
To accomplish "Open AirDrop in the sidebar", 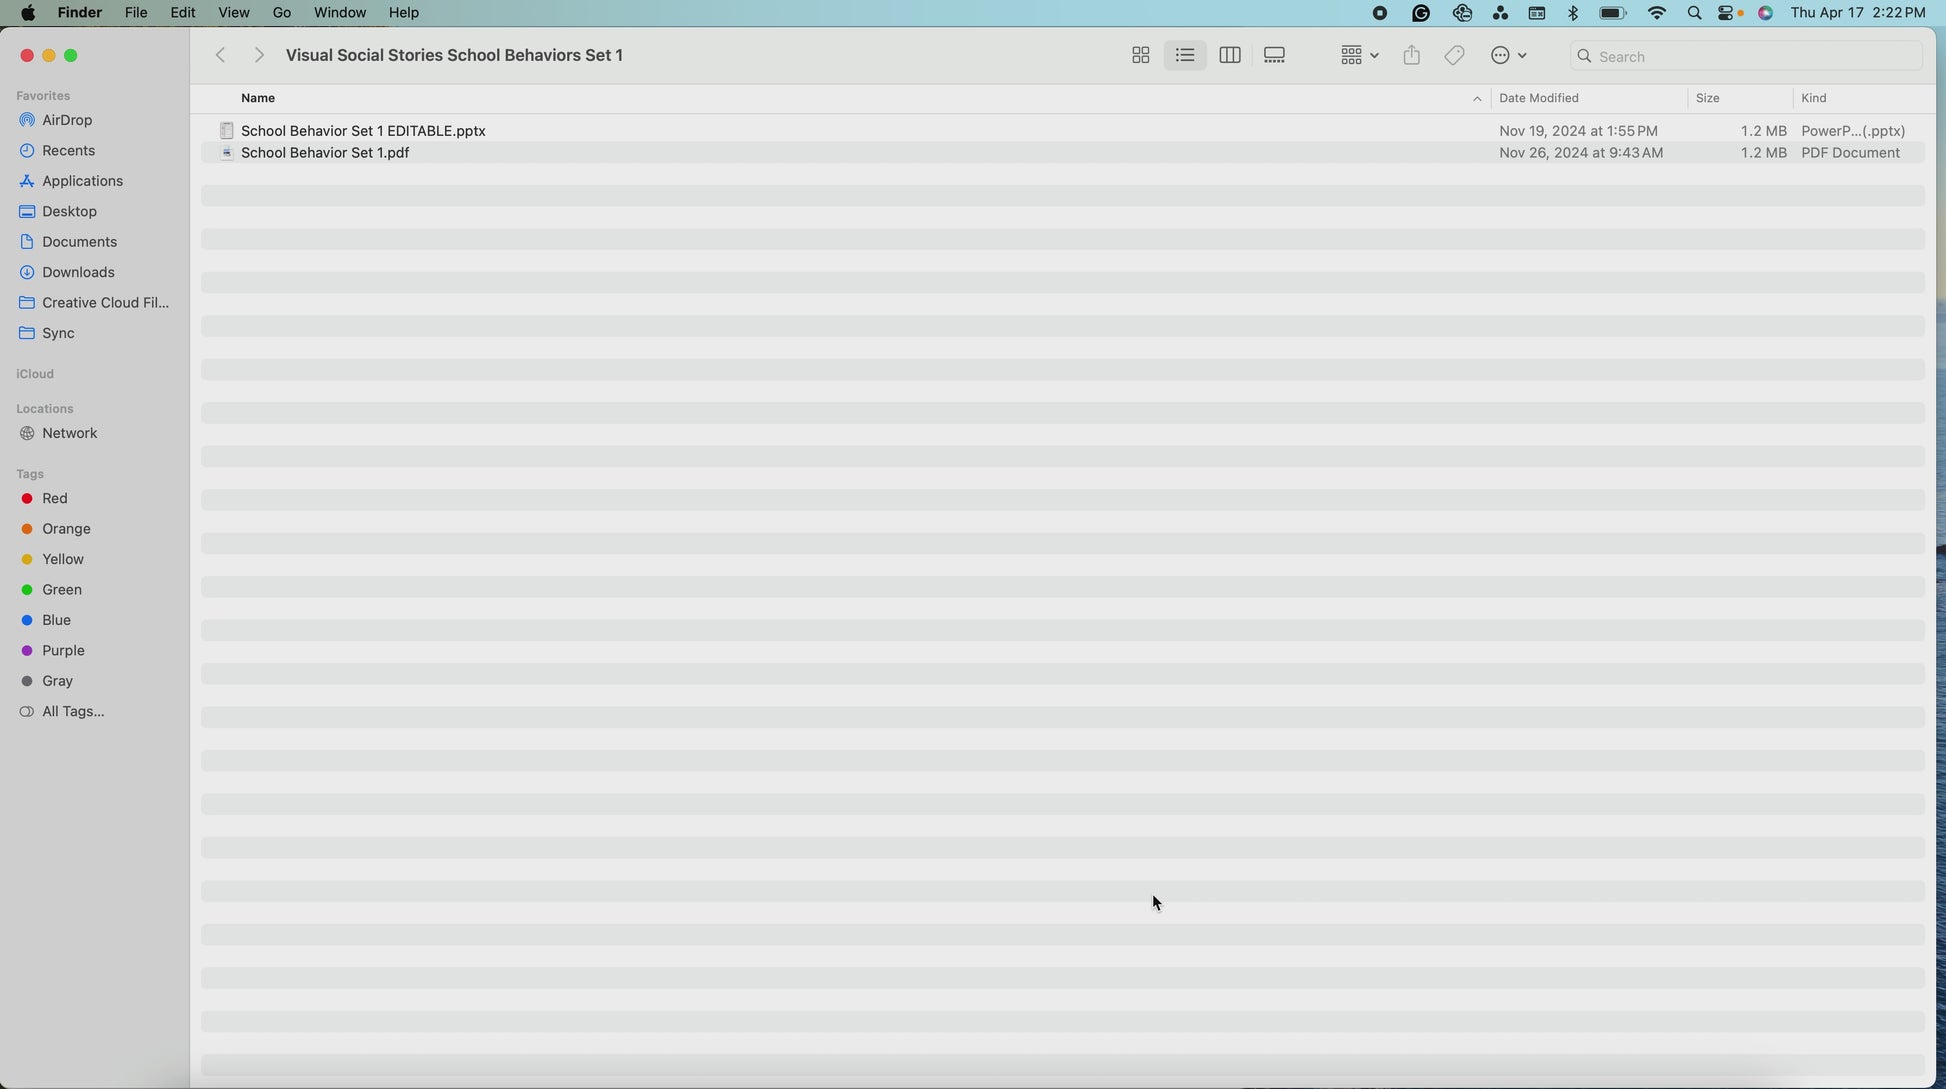I will click(67, 120).
